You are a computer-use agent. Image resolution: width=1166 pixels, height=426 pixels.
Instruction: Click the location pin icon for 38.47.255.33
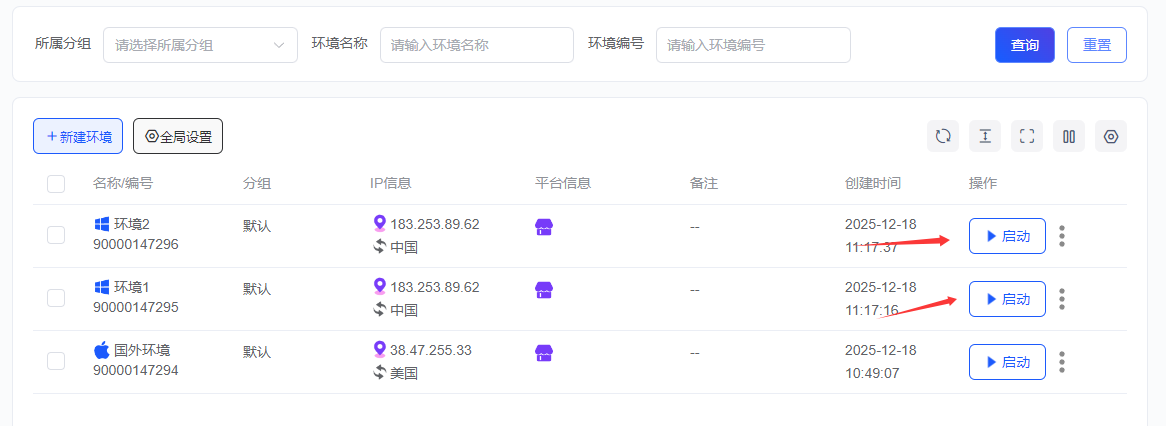click(x=379, y=349)
